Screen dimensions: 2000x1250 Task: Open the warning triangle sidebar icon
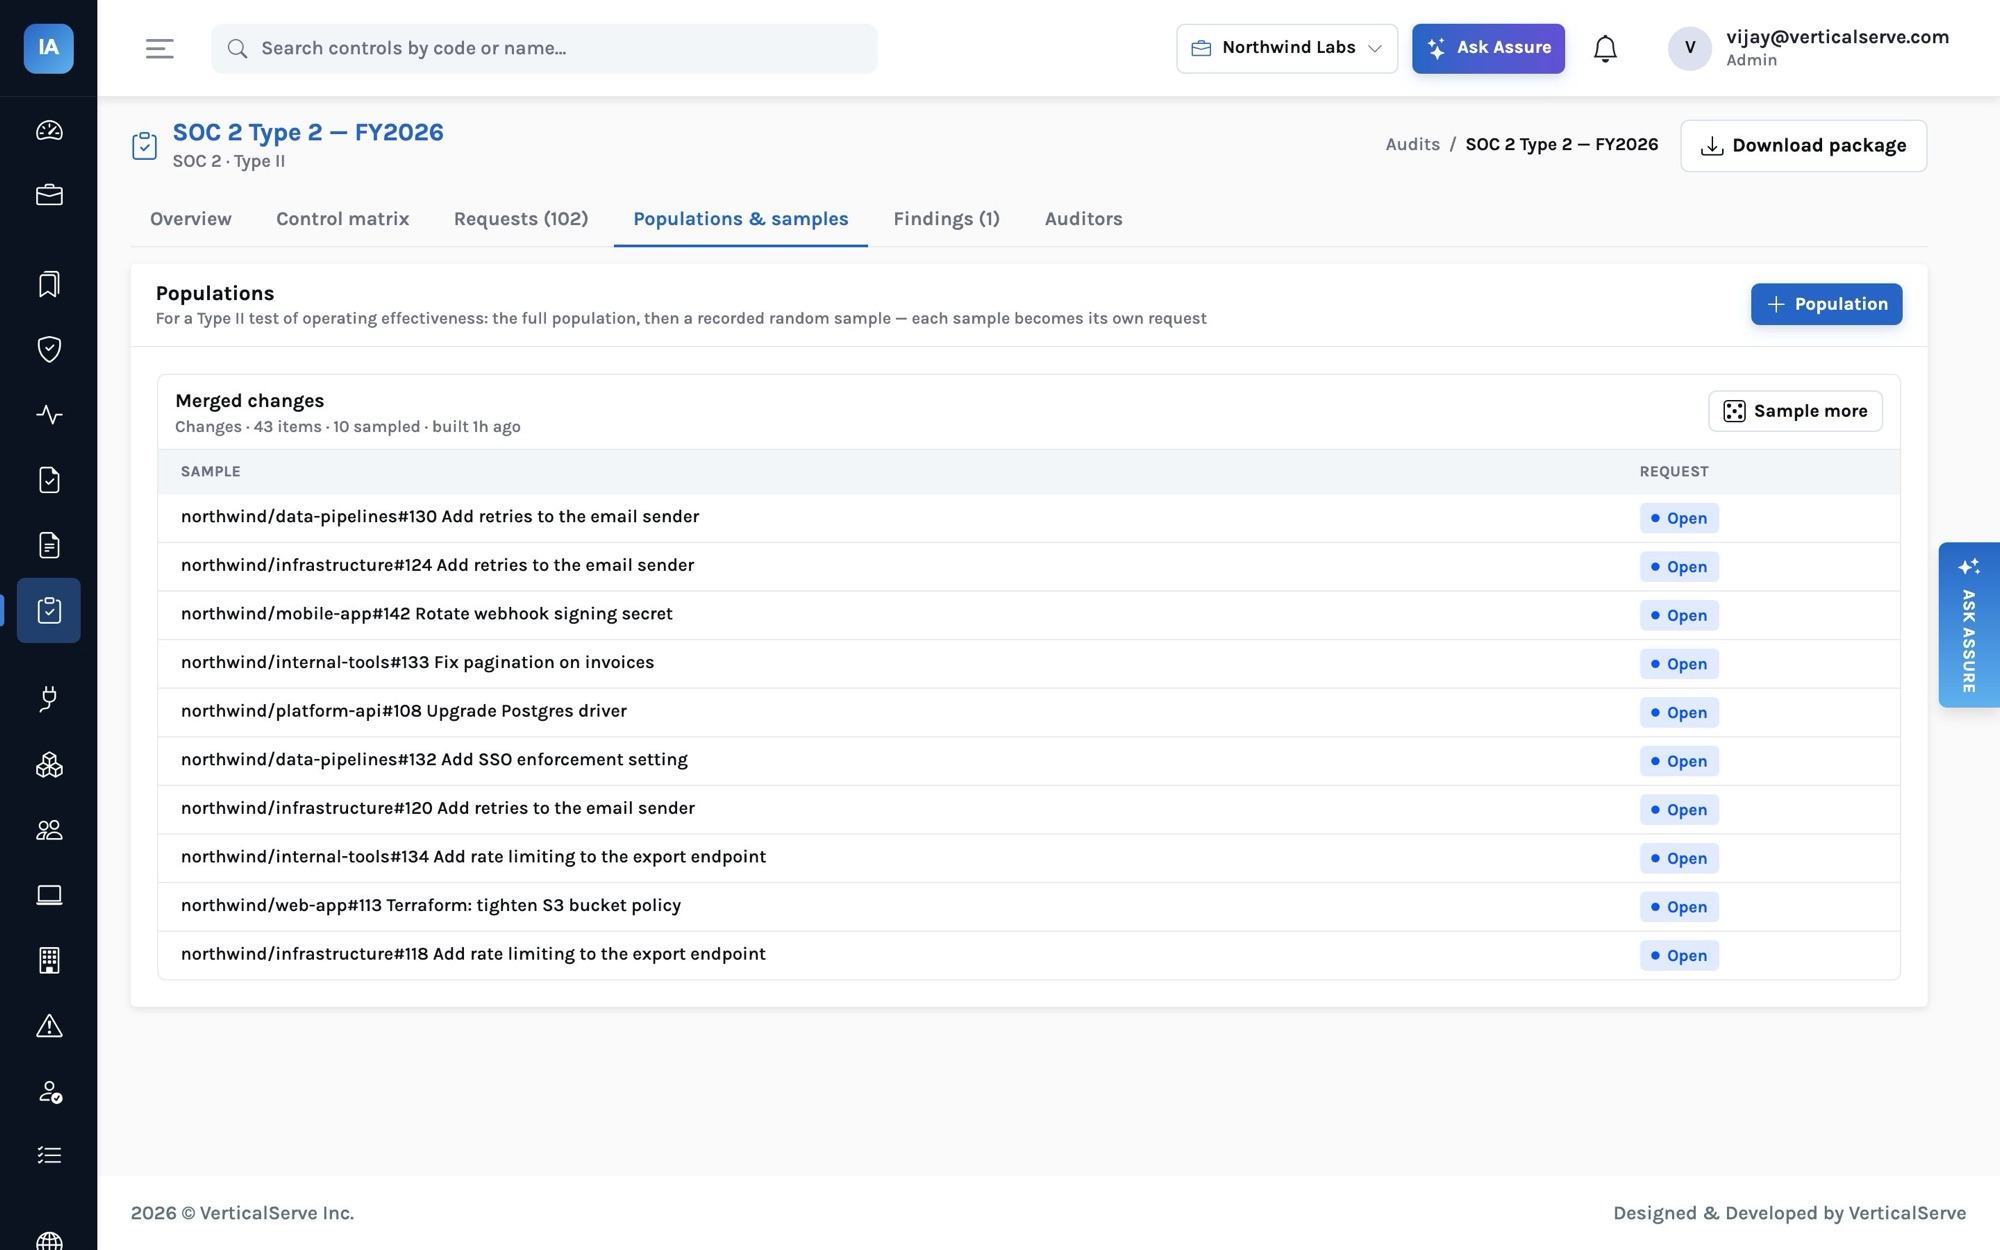click(x=49, y=1026)
